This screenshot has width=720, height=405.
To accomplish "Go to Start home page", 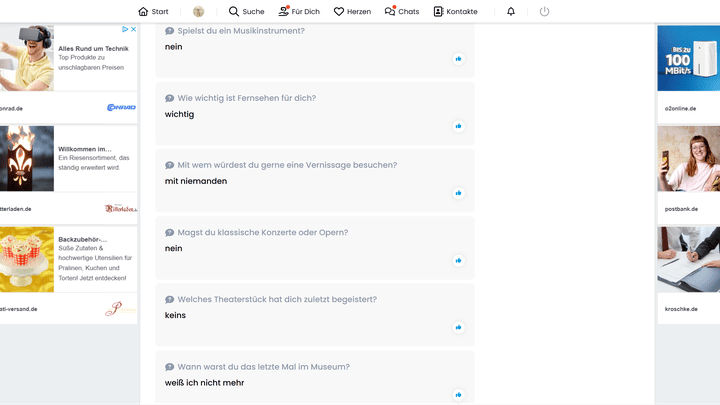I will 153,12.
